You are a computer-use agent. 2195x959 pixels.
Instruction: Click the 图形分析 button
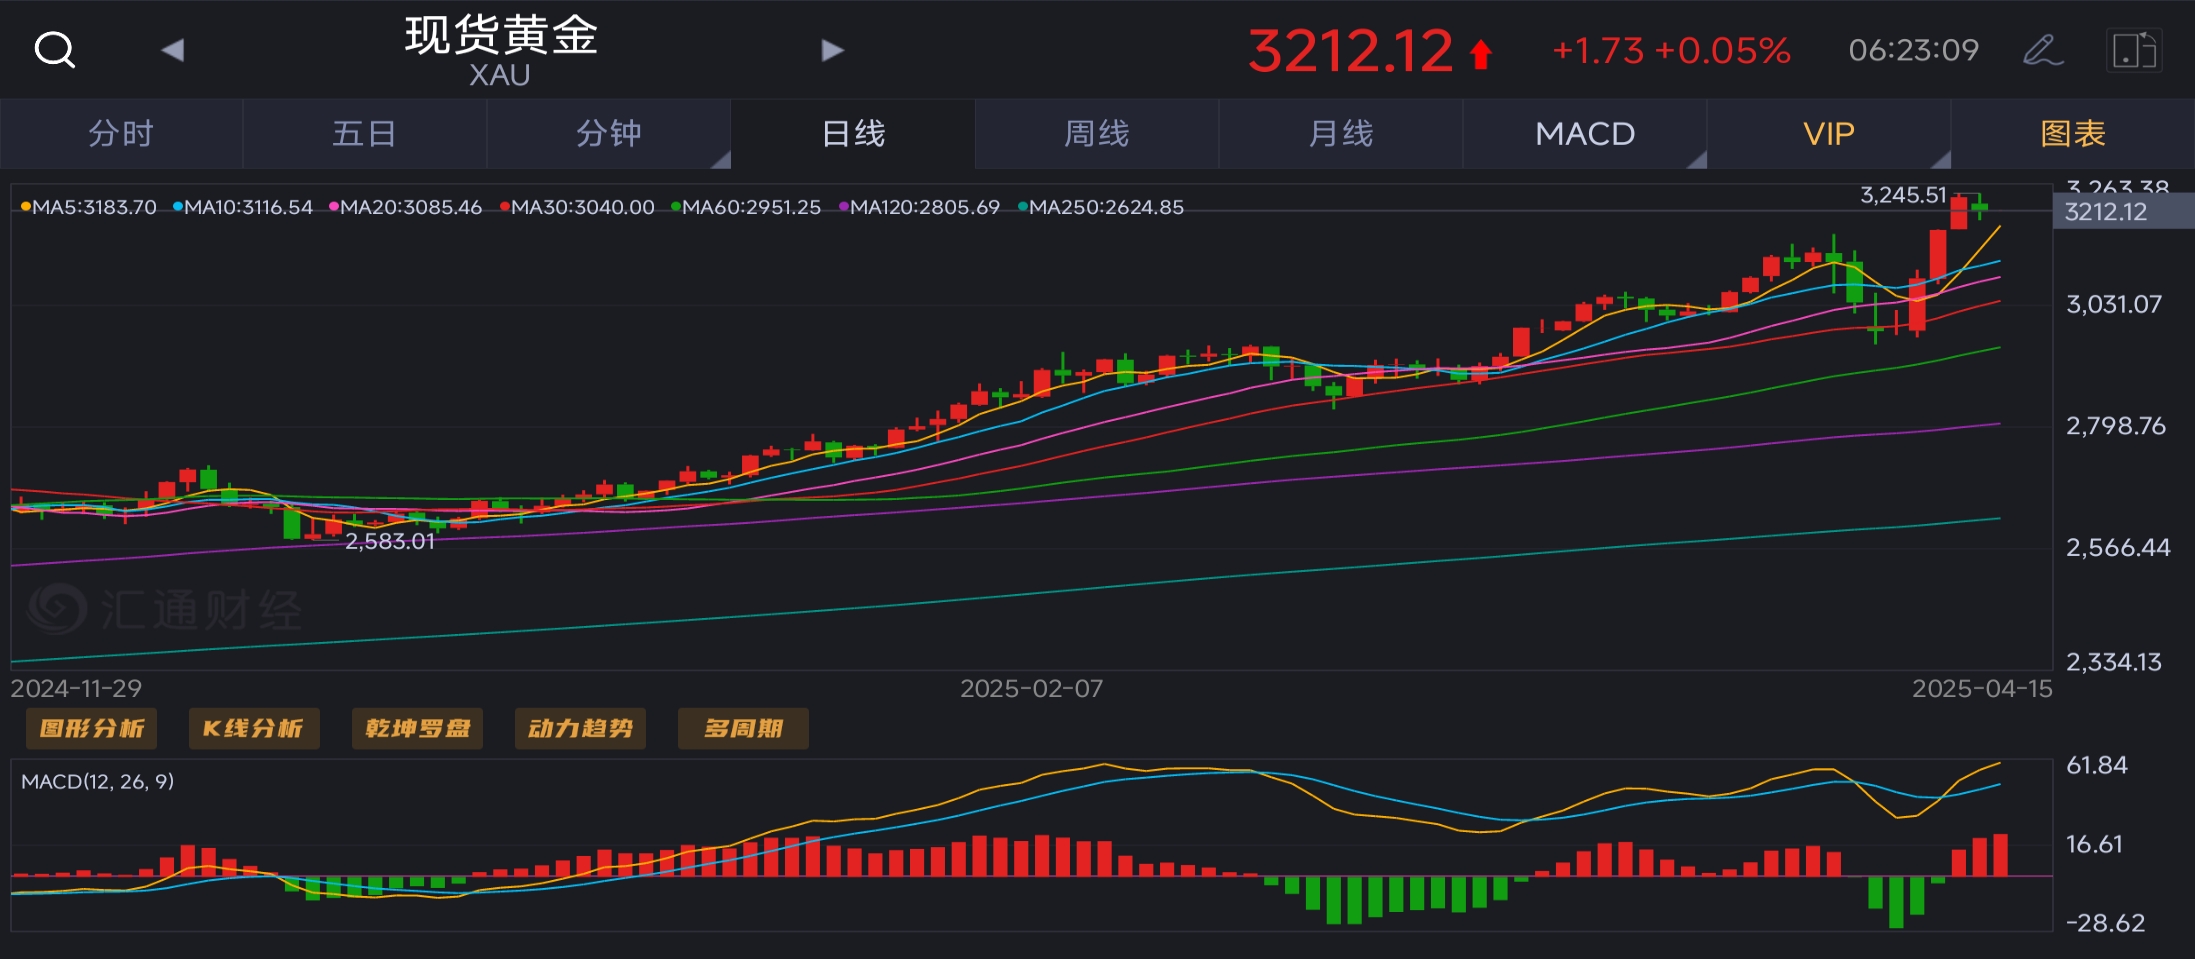(92, 728)
